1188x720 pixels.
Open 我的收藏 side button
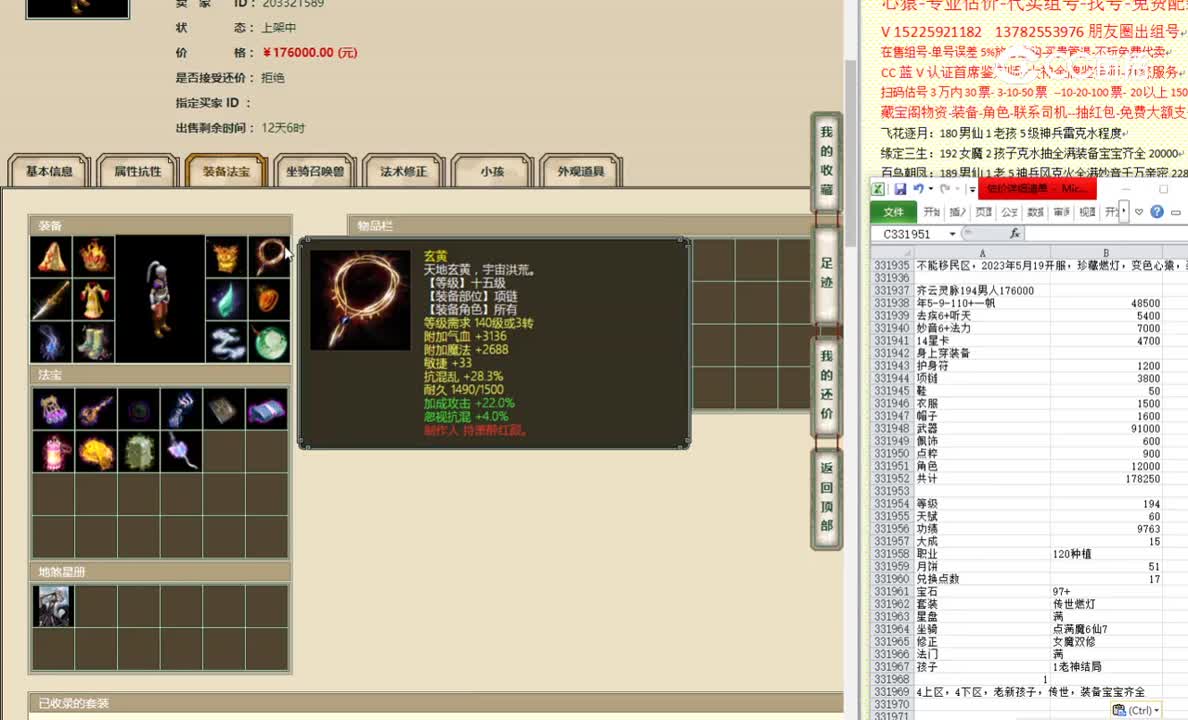tap(827, 161)
